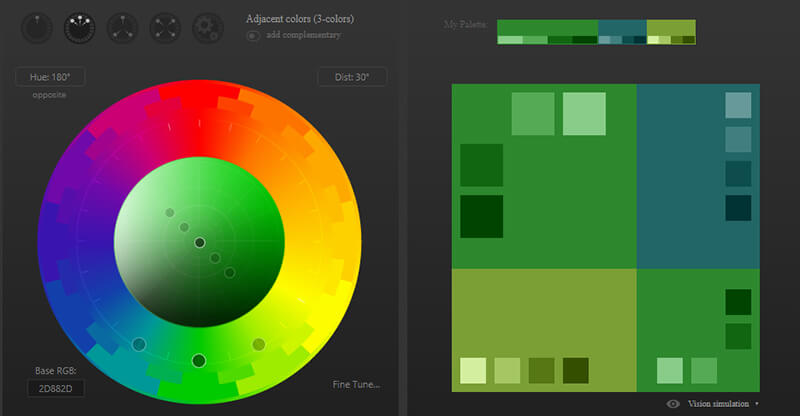
Task: Open the Hue: 180° value box
Action: [x=50, y=77]
